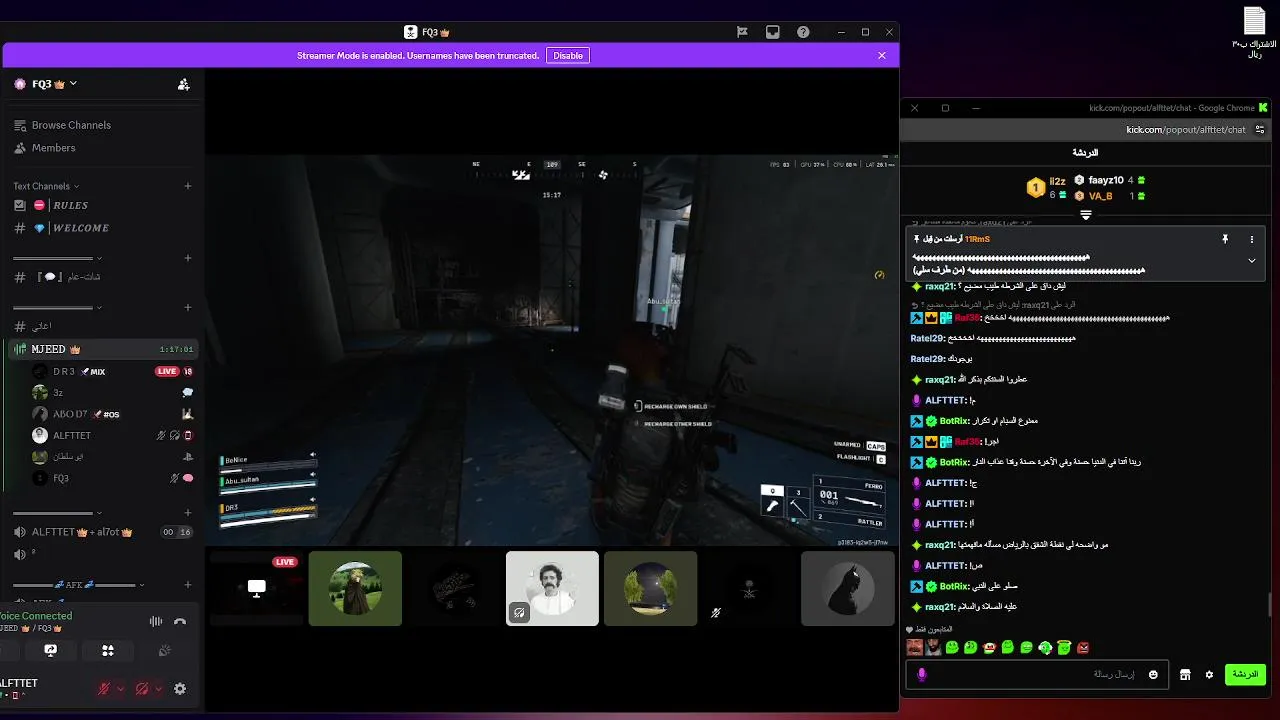Open the emoji picker in Kick chat input
The height and width of the screenshot is (720, 1280).
(1153, 675)
